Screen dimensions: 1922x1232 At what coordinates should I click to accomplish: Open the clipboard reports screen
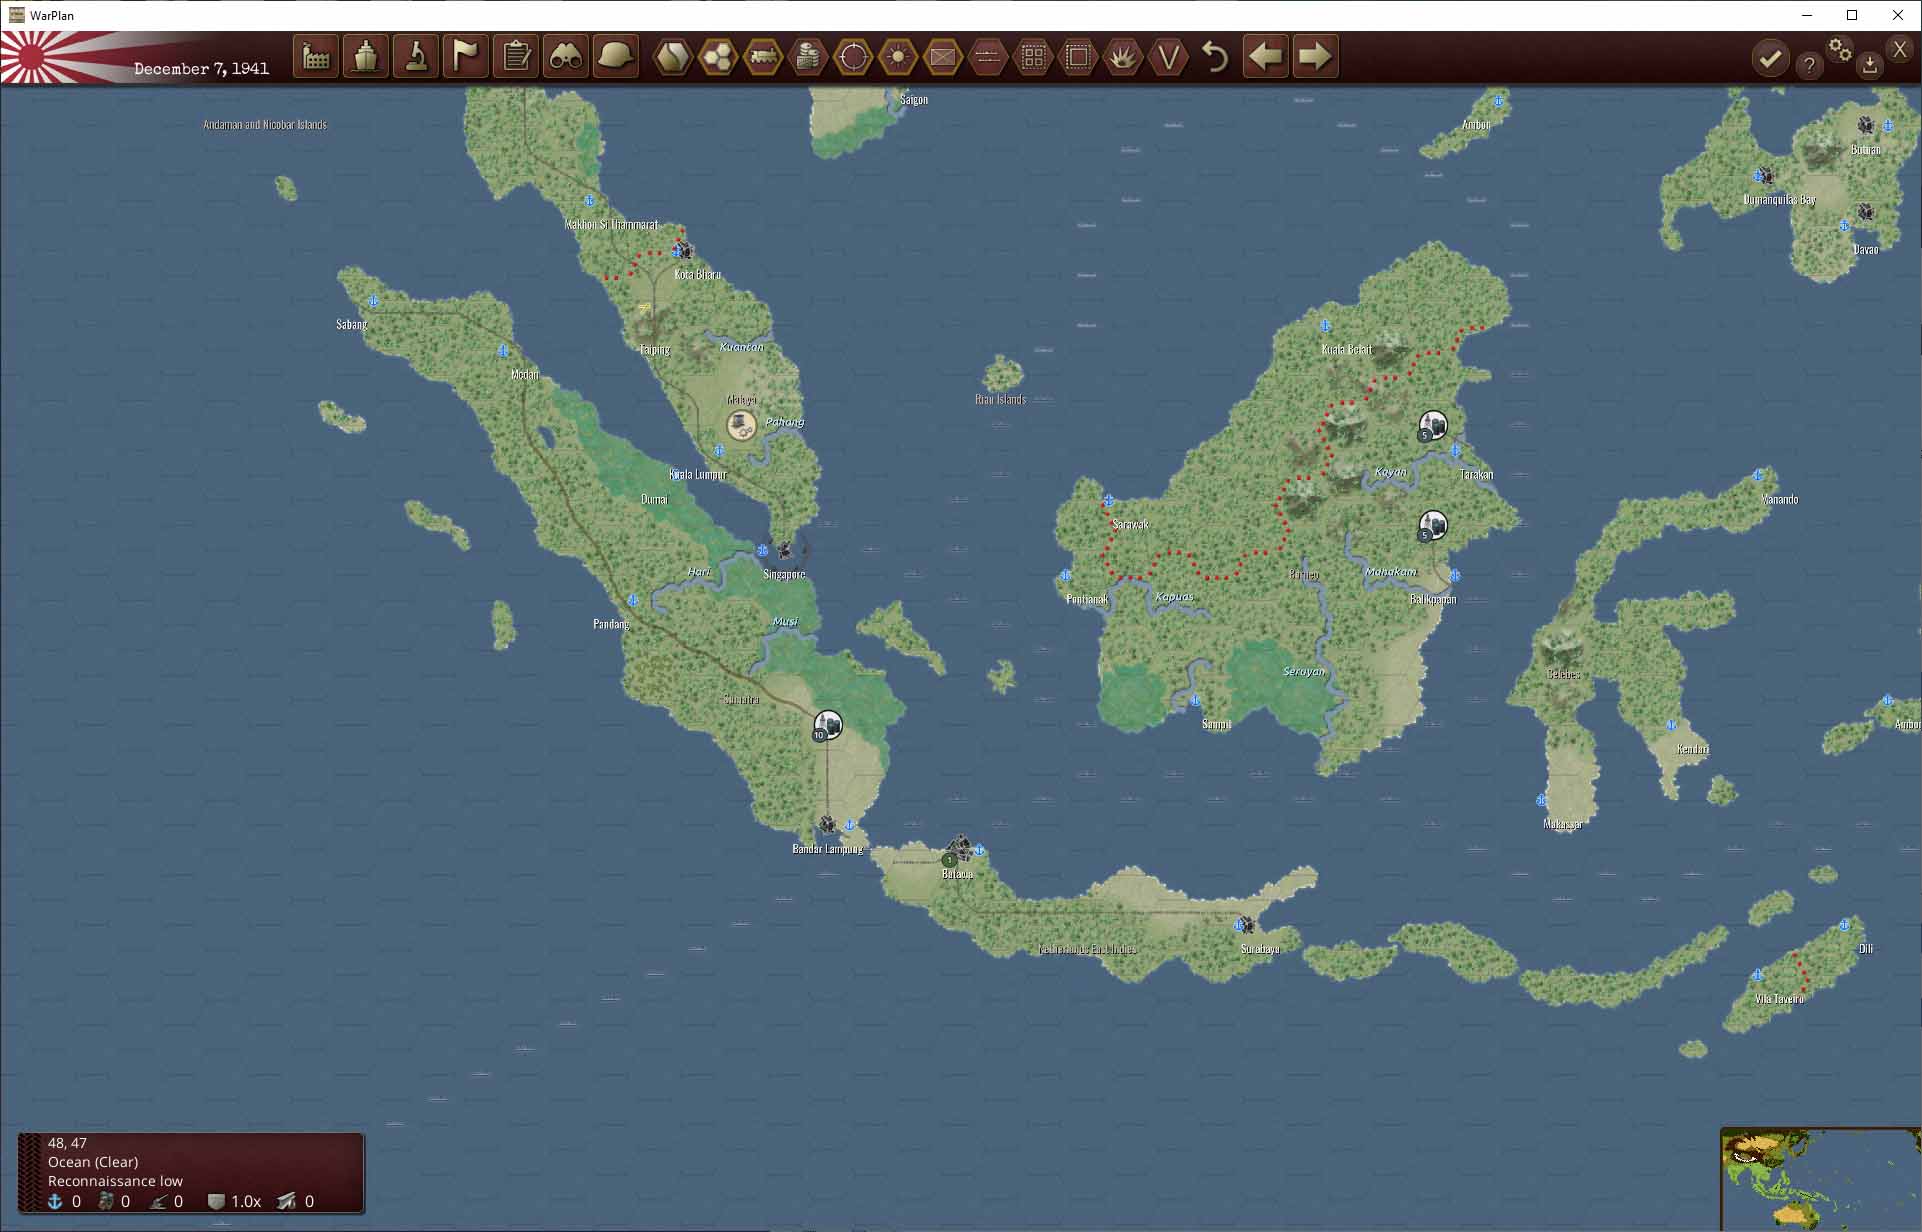[x=516, y=57]
